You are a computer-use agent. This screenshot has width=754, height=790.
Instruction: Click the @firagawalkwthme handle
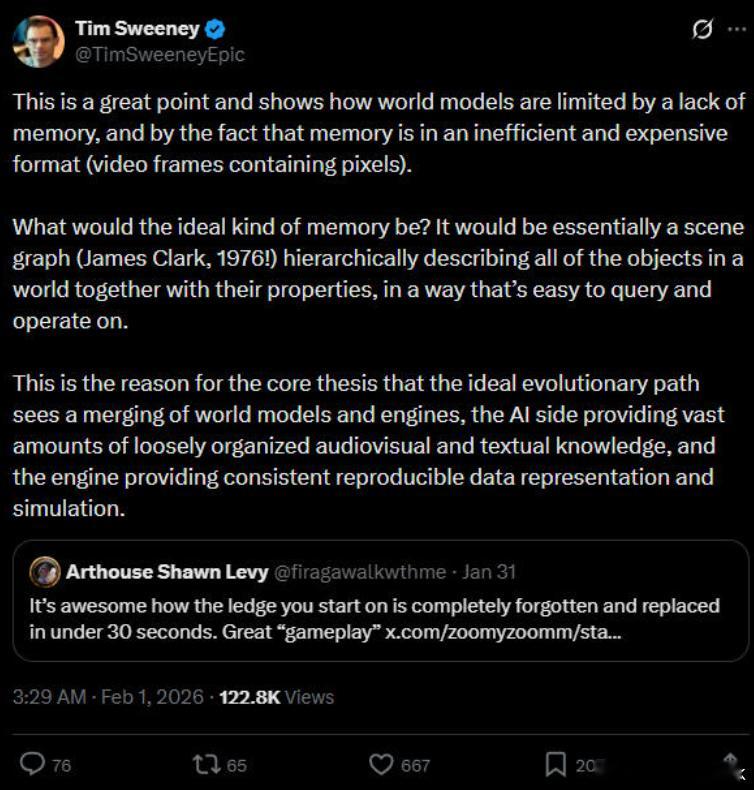point(359,572)
